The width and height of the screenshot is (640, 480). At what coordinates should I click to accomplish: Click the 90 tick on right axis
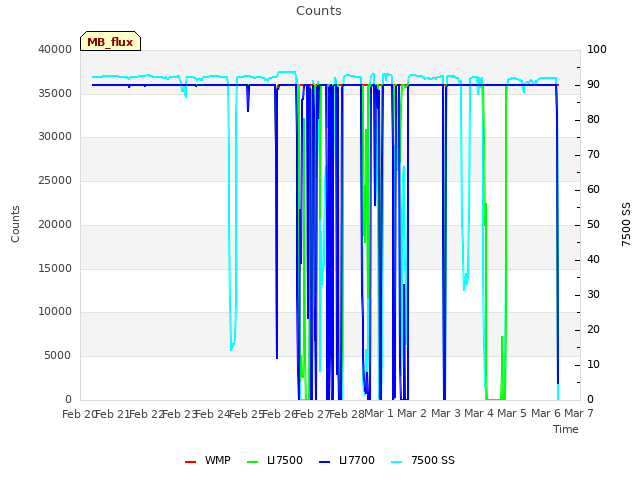pos(593,84)
